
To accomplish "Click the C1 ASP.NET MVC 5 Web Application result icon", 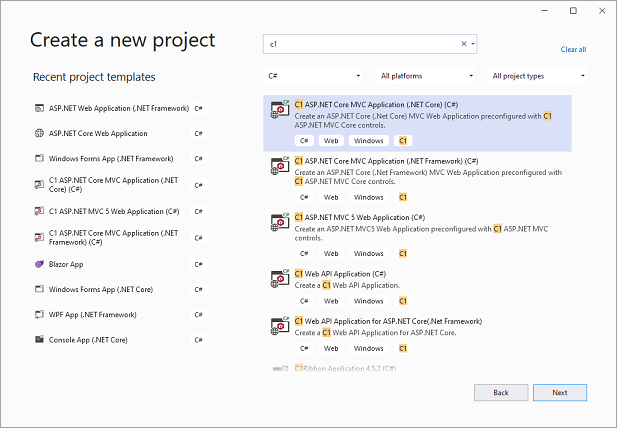I will point(280,223).
